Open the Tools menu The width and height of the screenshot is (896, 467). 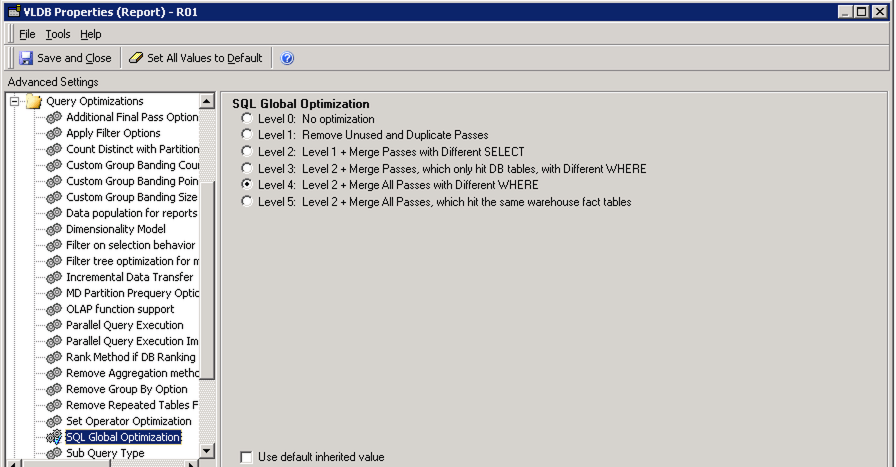(x=58, y=34)
